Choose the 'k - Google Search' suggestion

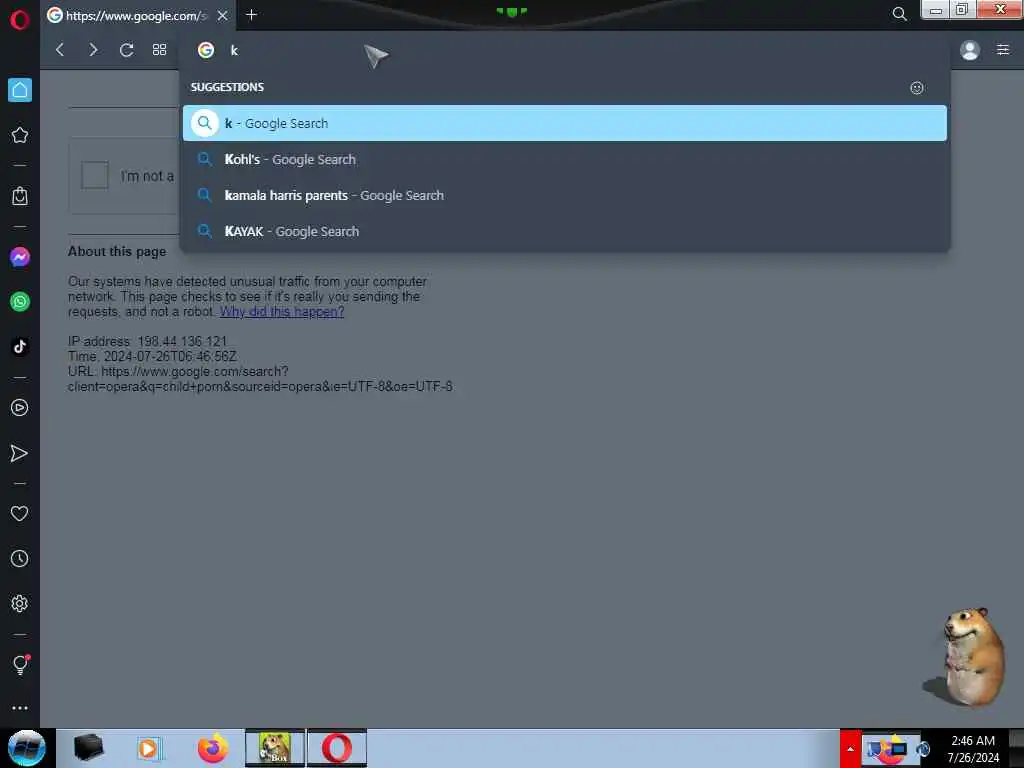[x=565, y=123]
